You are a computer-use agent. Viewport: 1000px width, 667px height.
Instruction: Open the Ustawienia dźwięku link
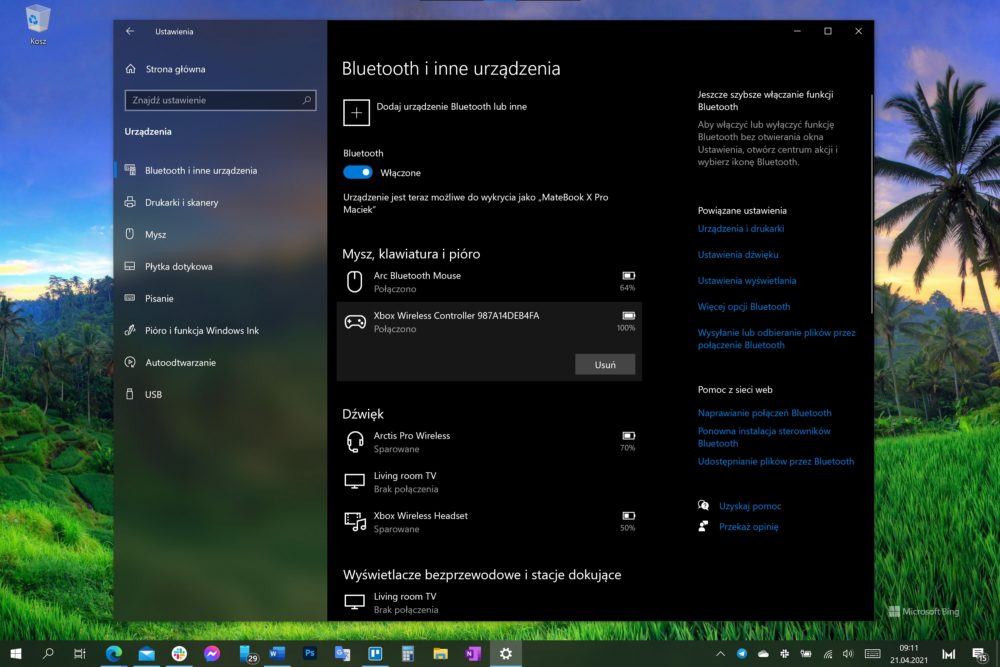click(x=738, y=254)
